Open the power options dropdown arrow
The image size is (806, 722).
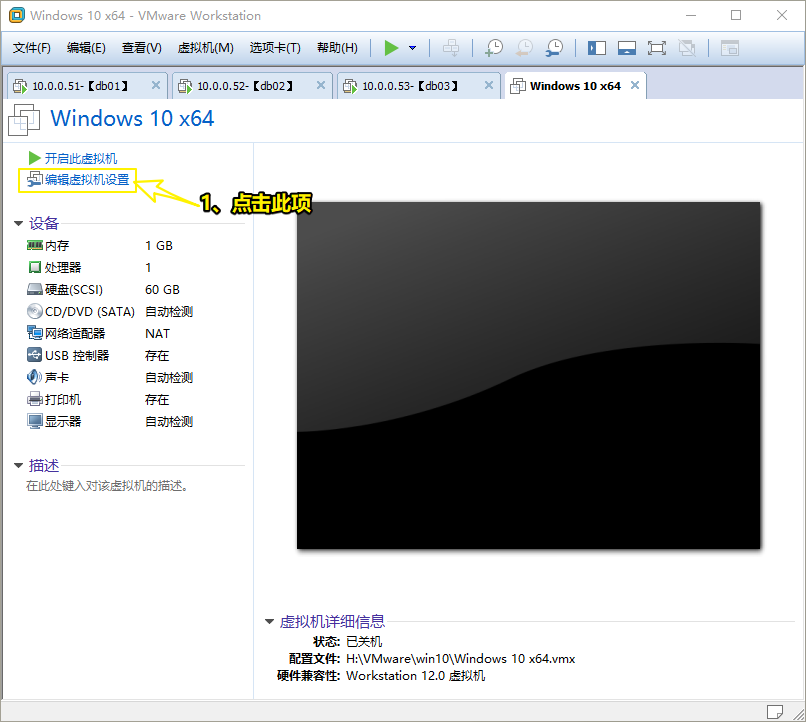coord(412,48)
